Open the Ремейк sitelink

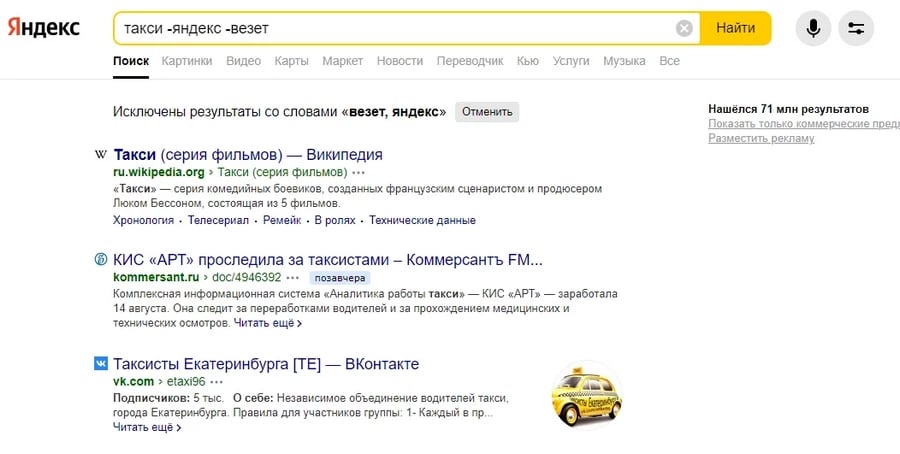(282, 220)
